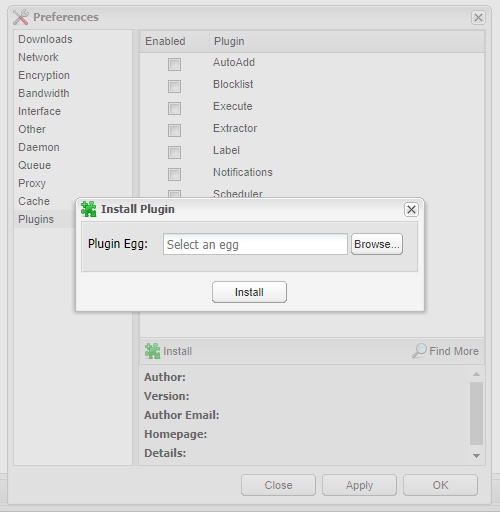Open the Downloads preferences page

[45, 39]
